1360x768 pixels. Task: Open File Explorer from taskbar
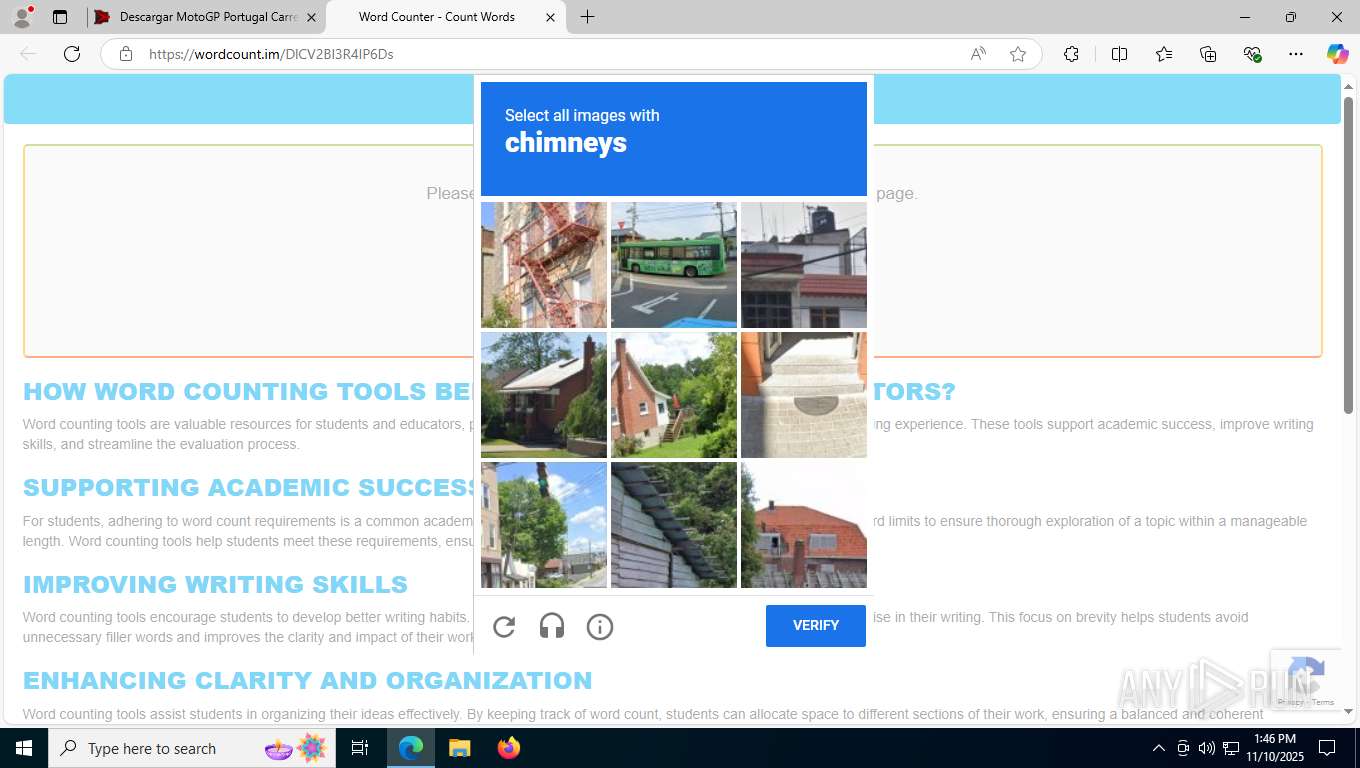coord(459,748)
